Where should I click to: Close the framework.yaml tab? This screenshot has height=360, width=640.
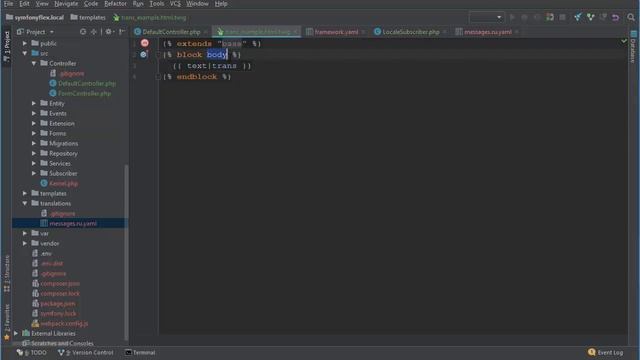tap(363, 32)
